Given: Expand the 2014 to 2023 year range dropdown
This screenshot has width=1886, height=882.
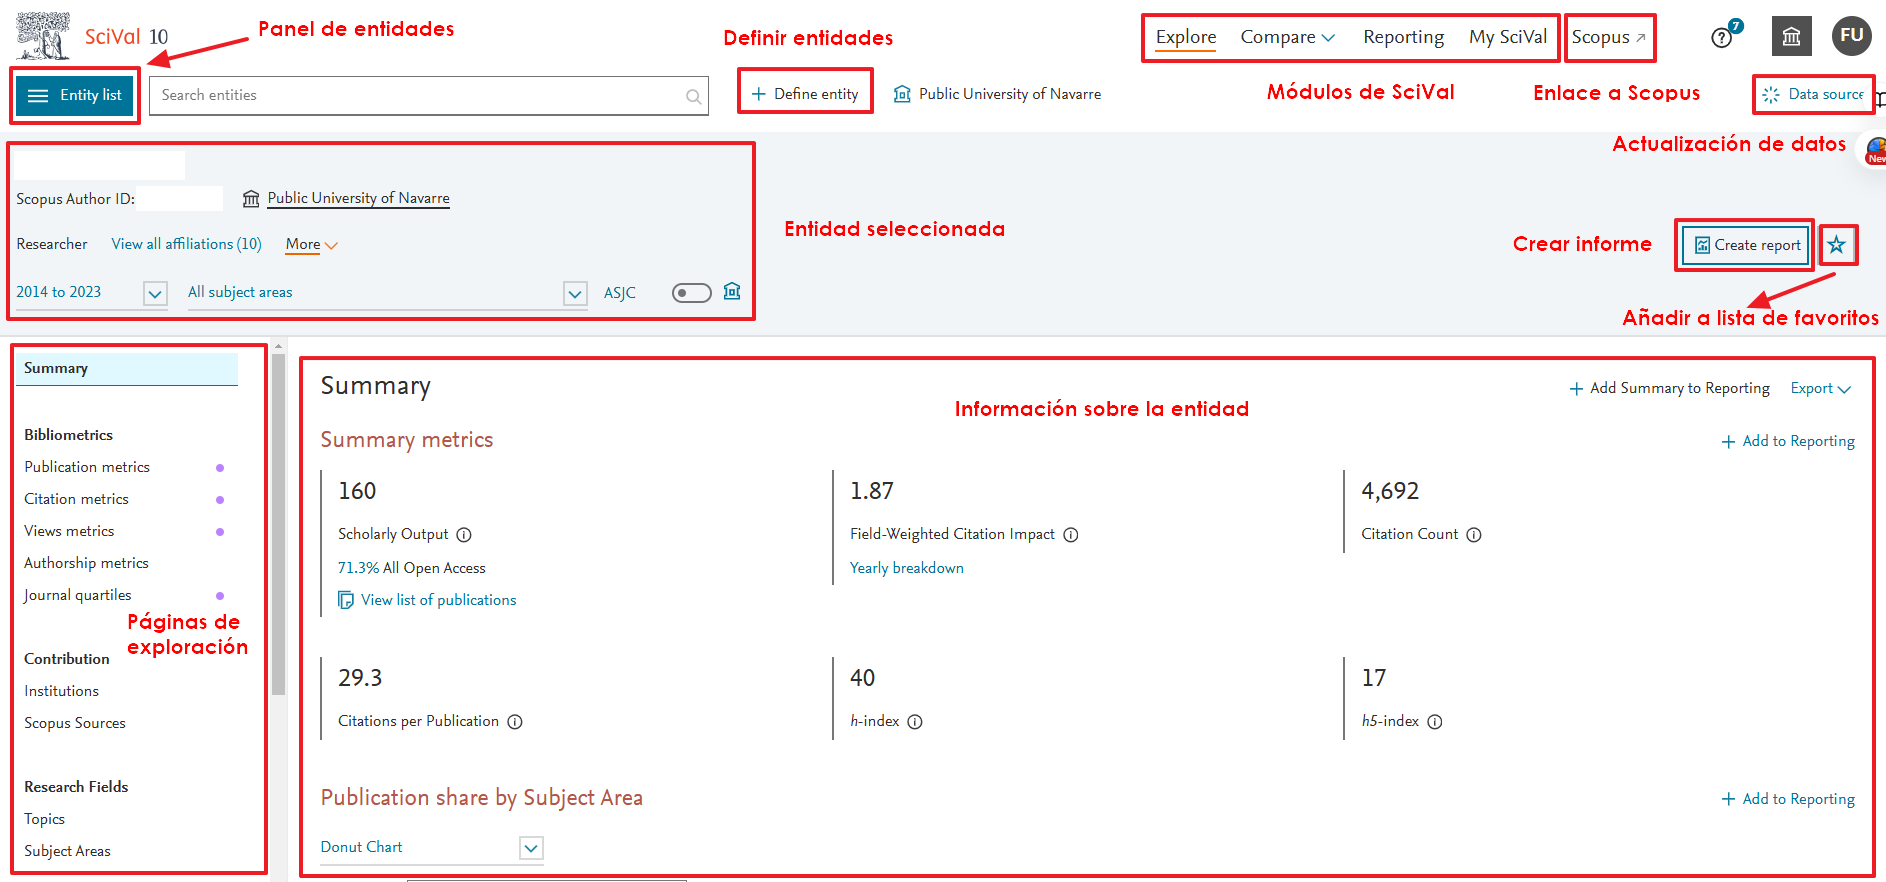Looking at the screenshot, I should (x=155, y=294).
